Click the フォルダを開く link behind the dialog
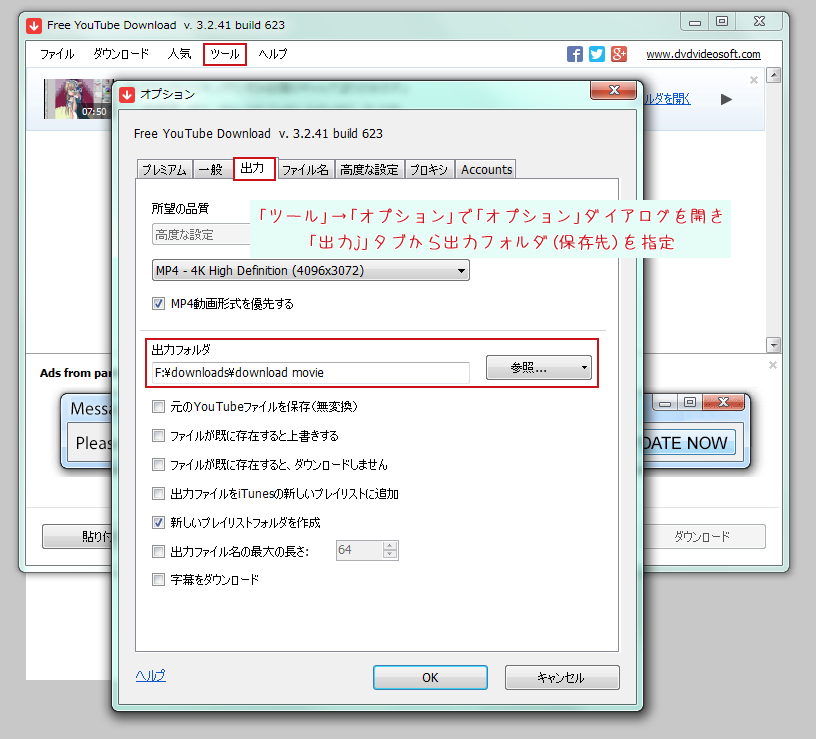The image size is (816, 739). [x=667, y=98]
